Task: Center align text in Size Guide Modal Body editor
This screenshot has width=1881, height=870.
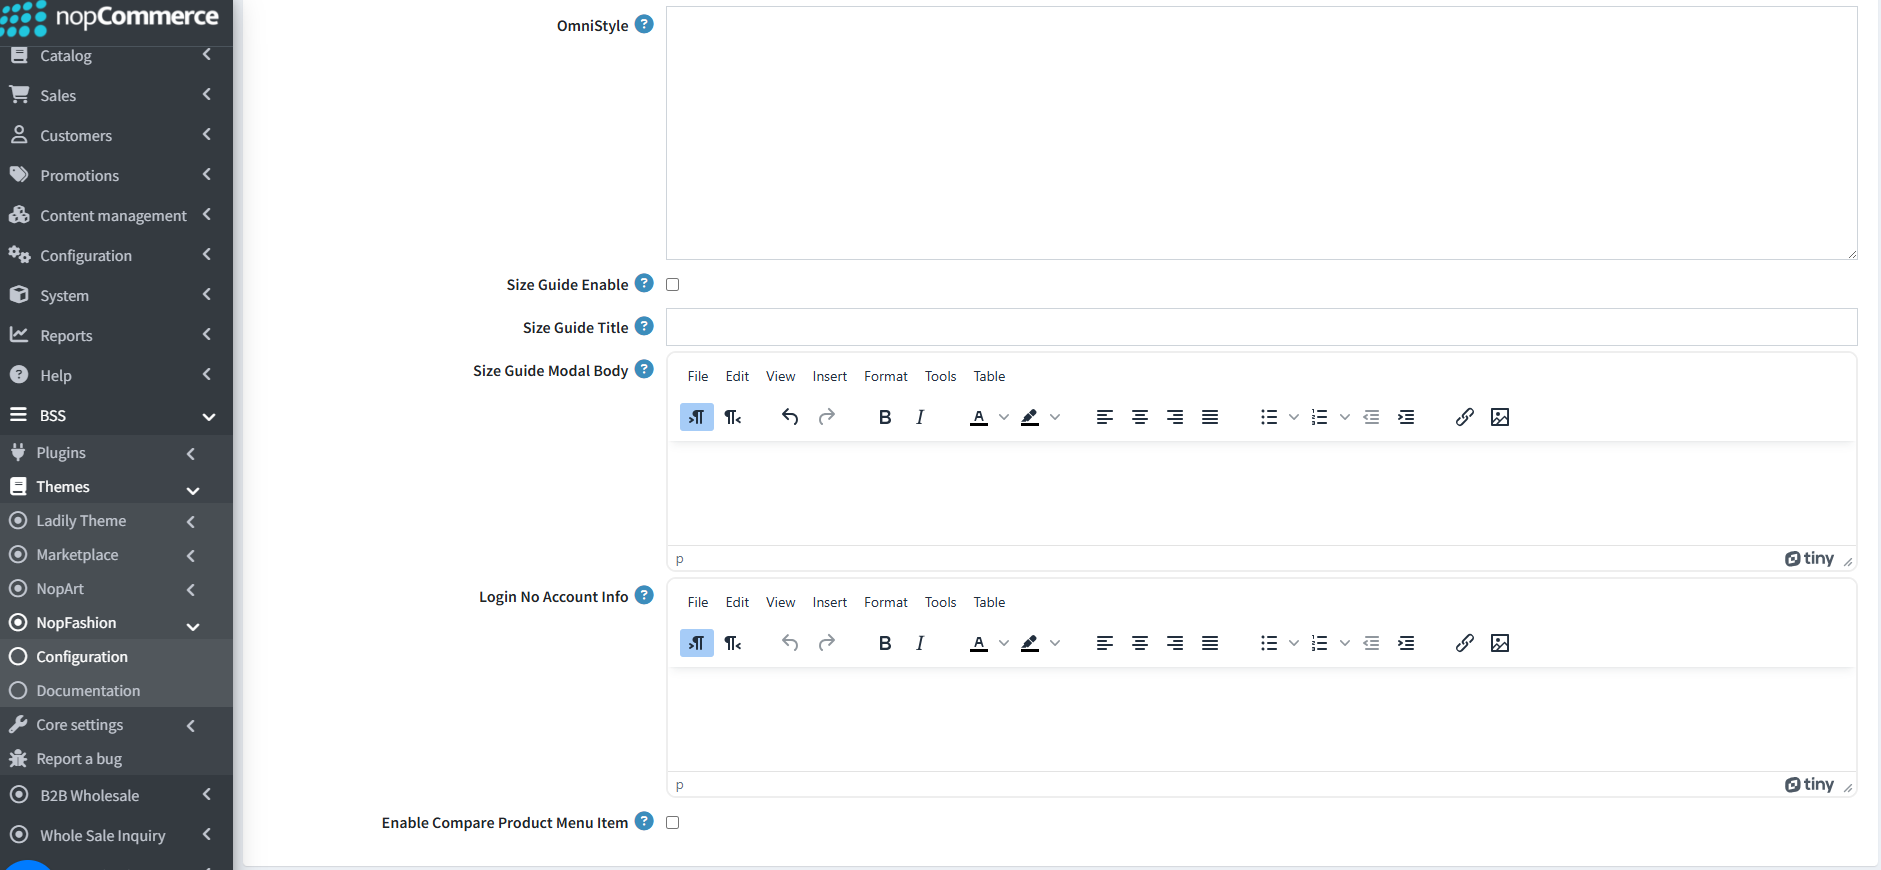Action: [x=1140, y=417]
